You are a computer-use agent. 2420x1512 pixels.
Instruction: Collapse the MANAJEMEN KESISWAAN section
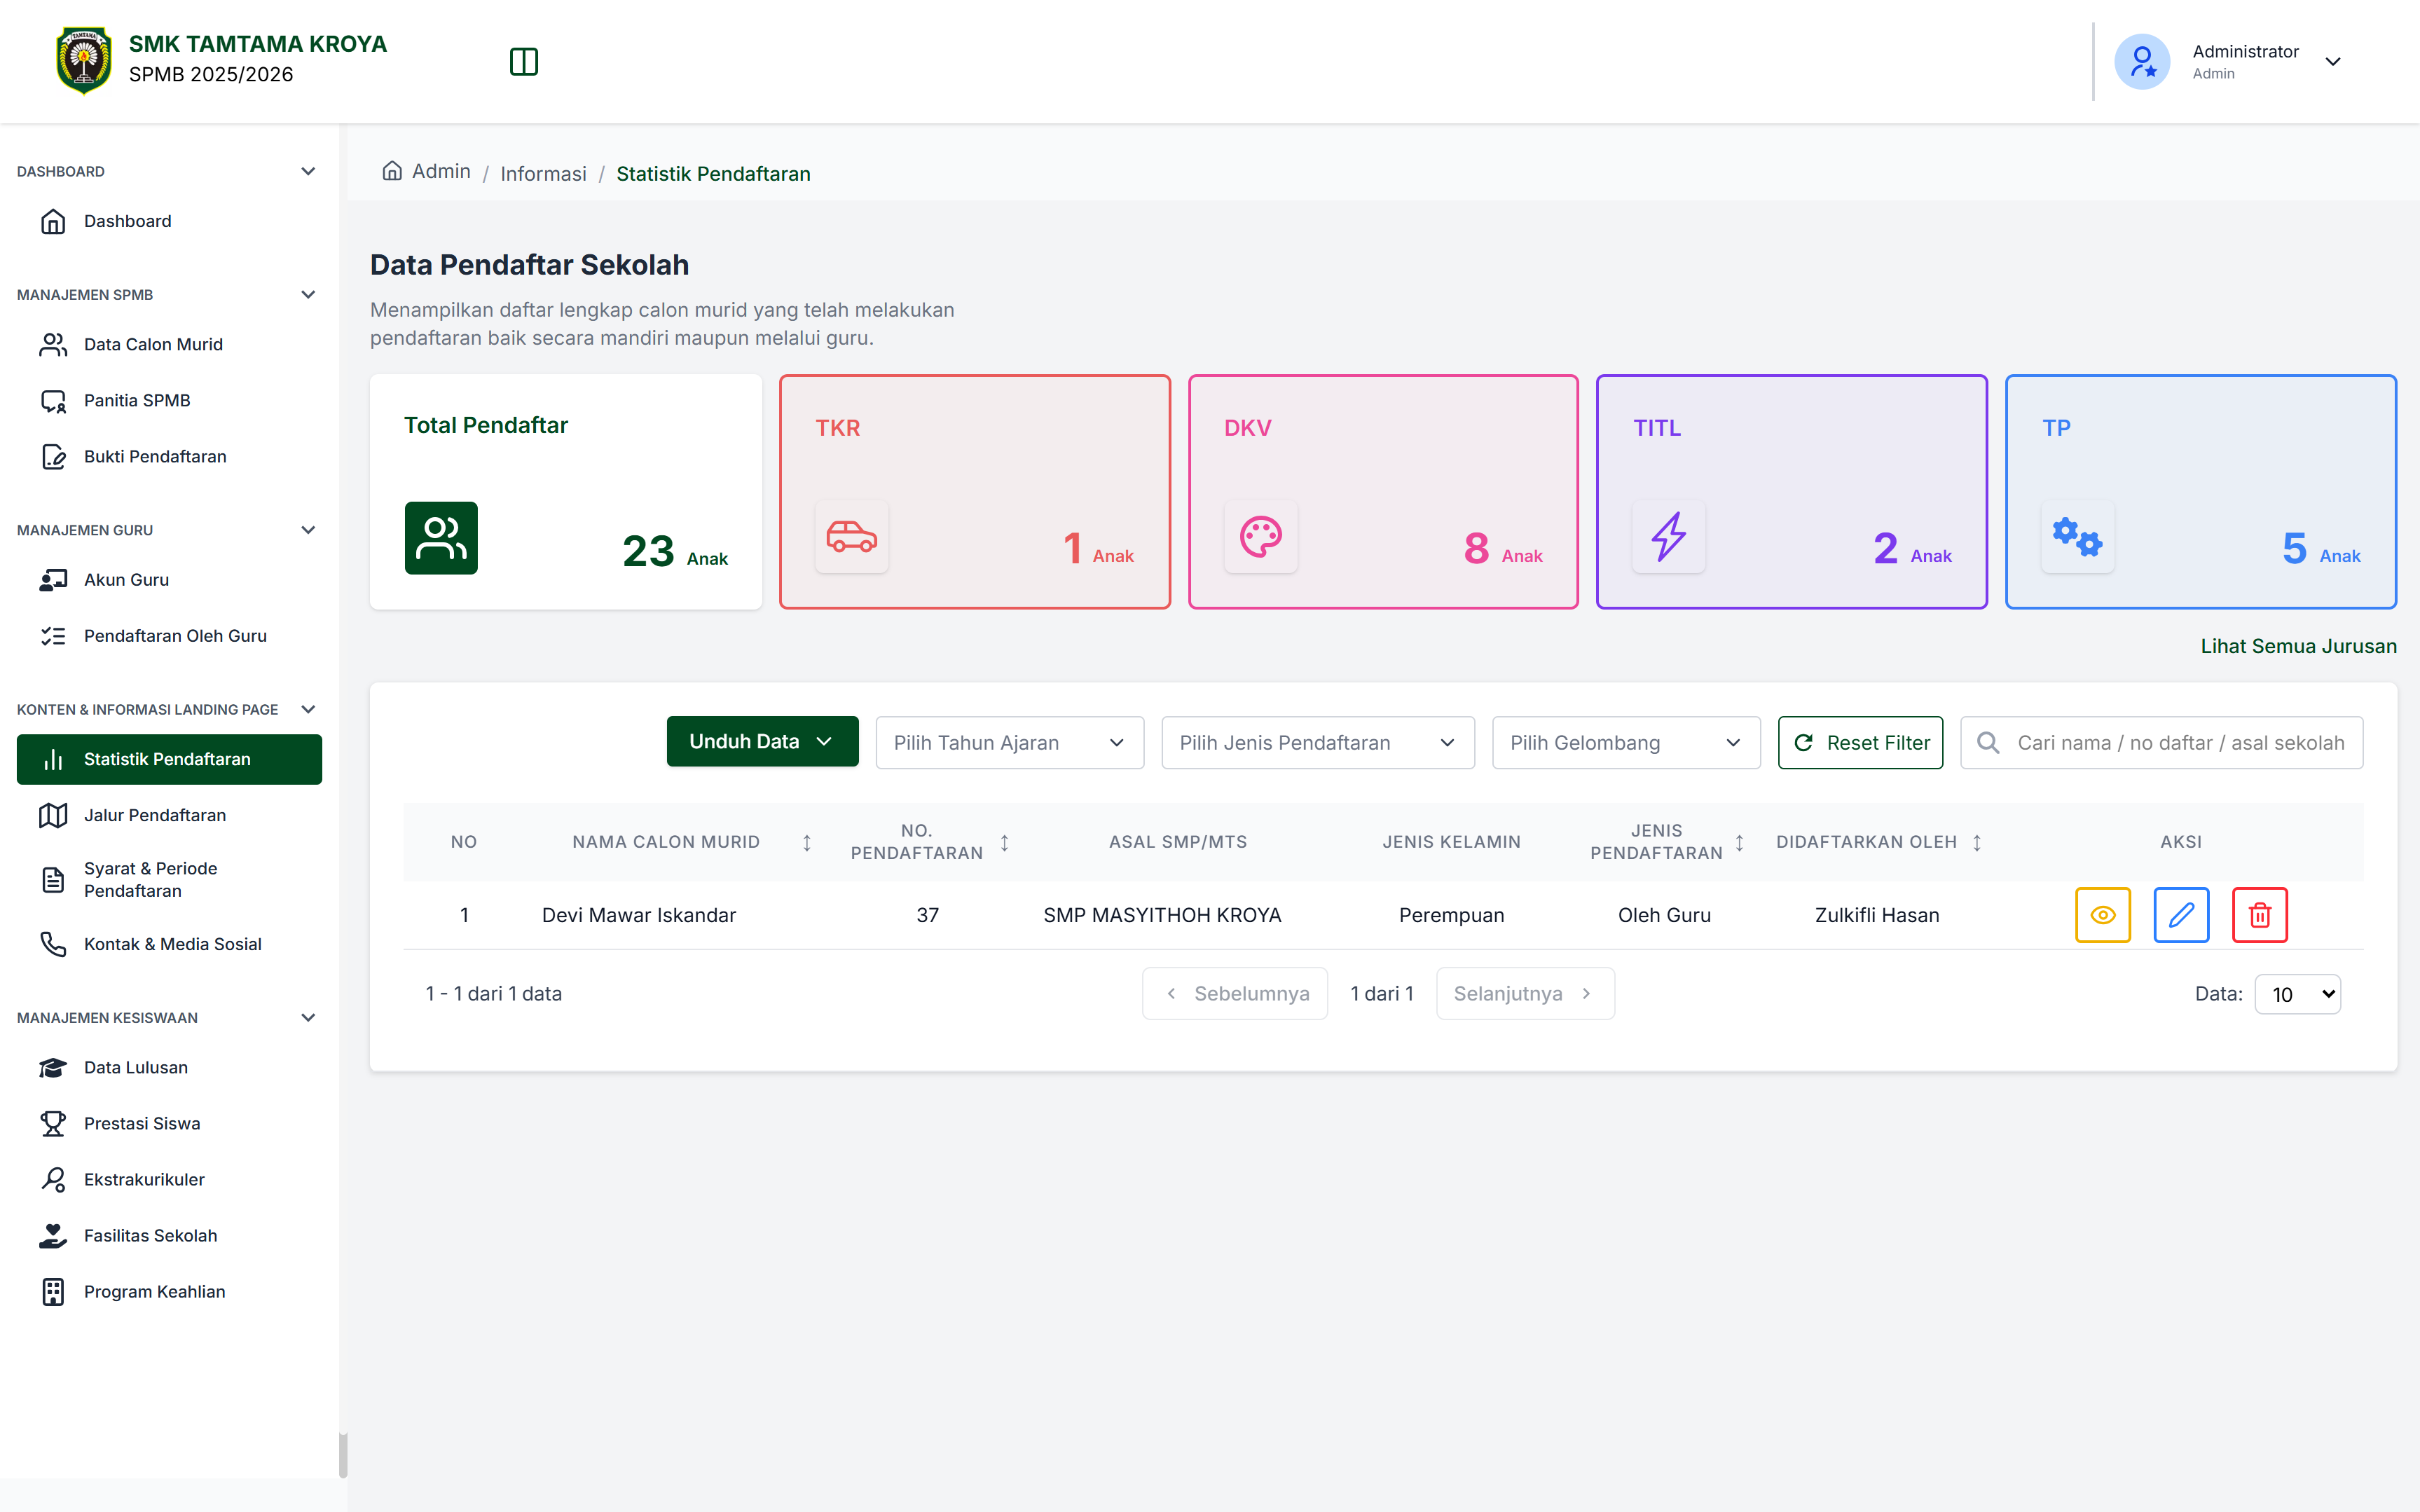308,1017
